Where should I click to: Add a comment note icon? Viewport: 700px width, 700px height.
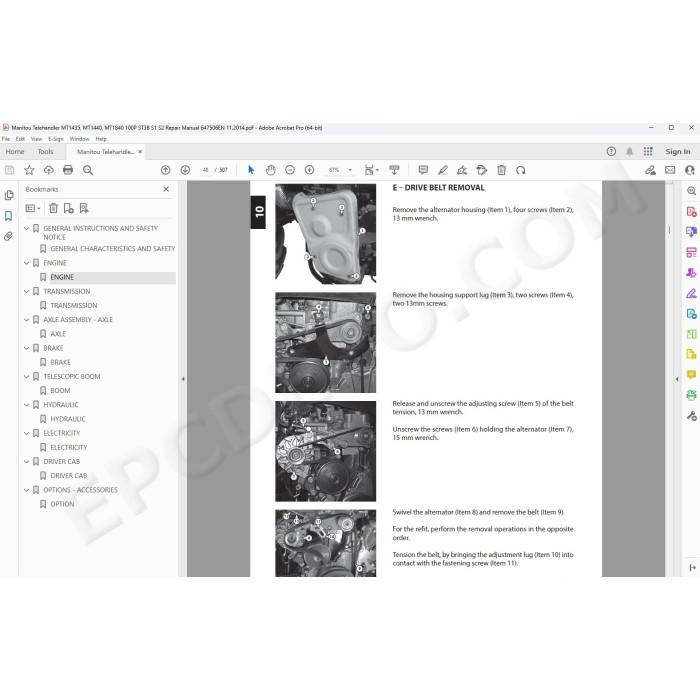(423, 170)
